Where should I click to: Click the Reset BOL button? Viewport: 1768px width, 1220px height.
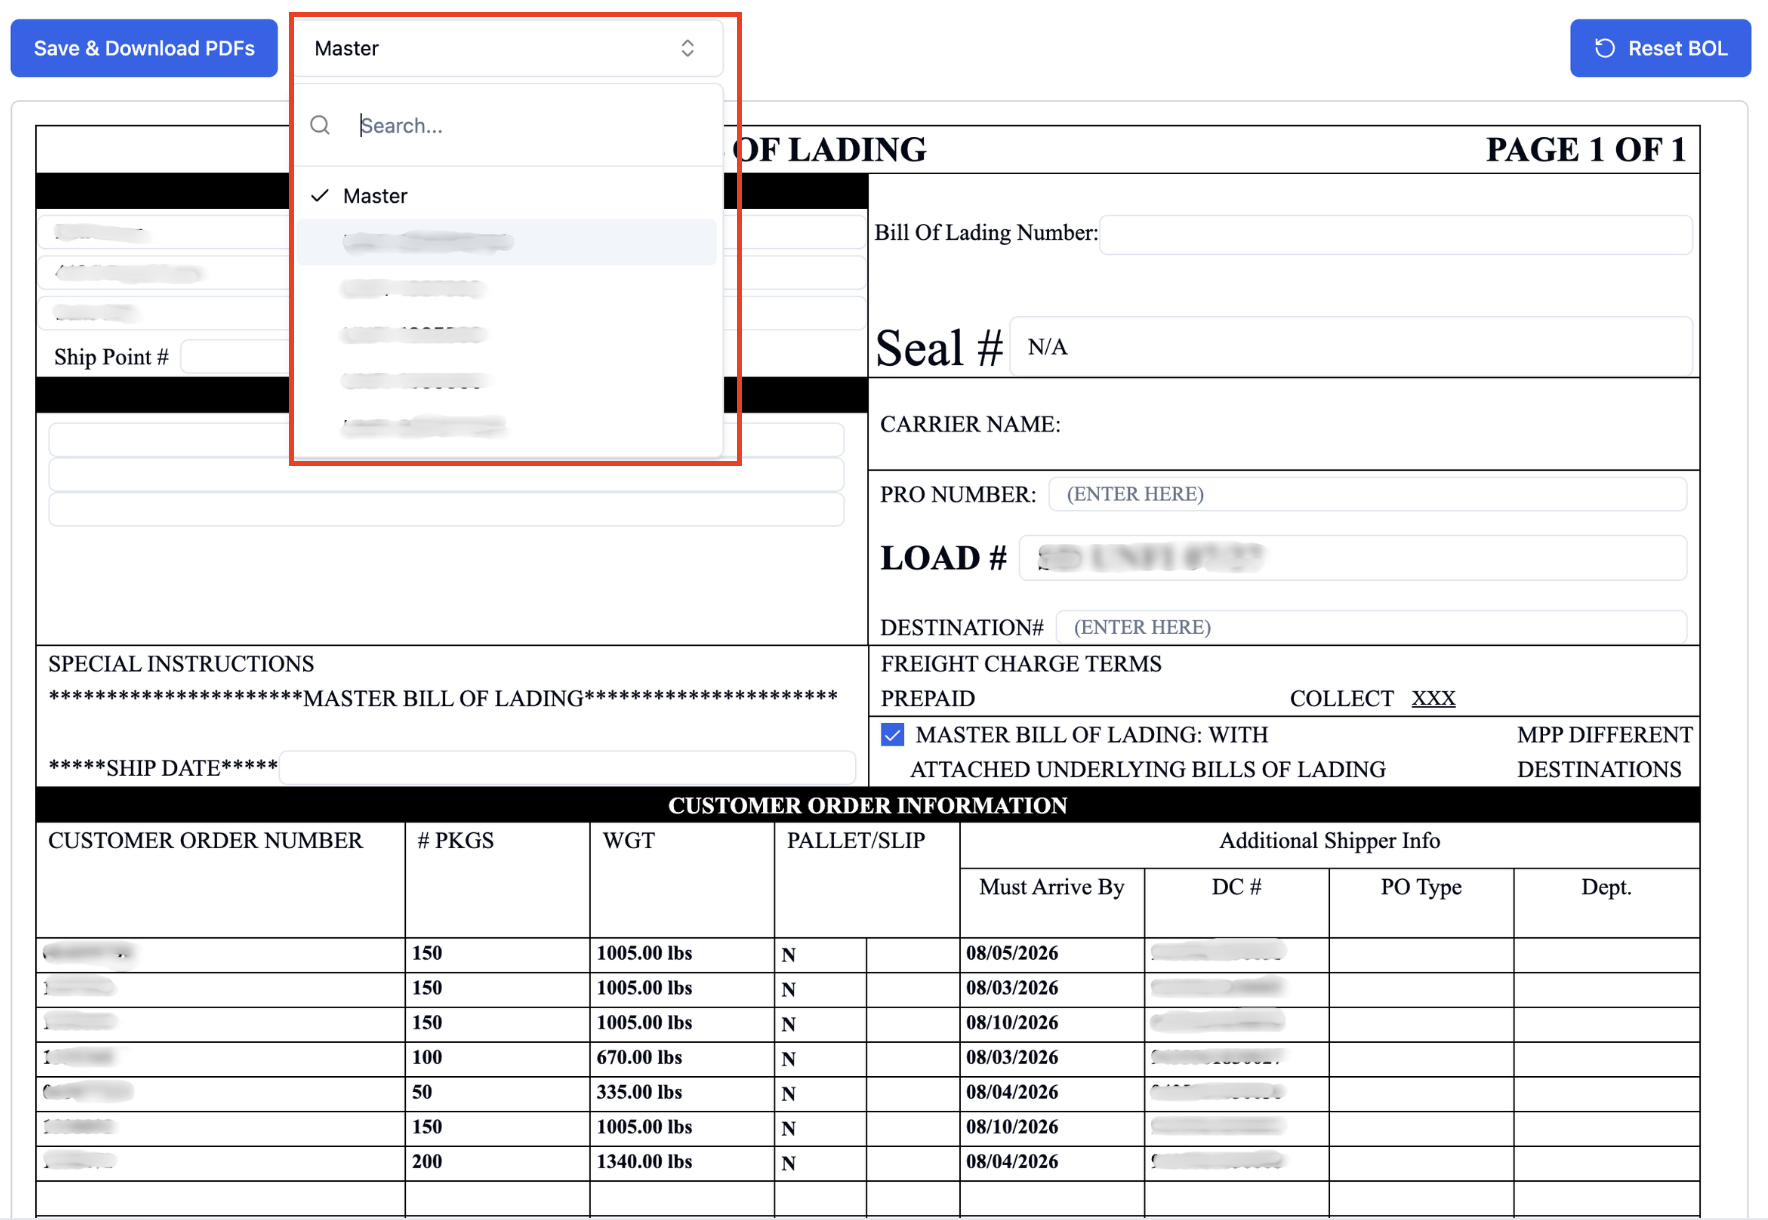pyautogui.click(x=1660, y=48)
